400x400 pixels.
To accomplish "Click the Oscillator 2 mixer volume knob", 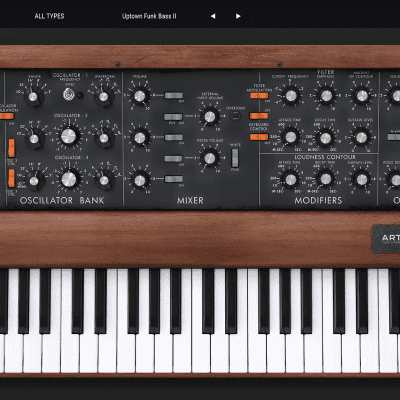I will coord(140,138).
